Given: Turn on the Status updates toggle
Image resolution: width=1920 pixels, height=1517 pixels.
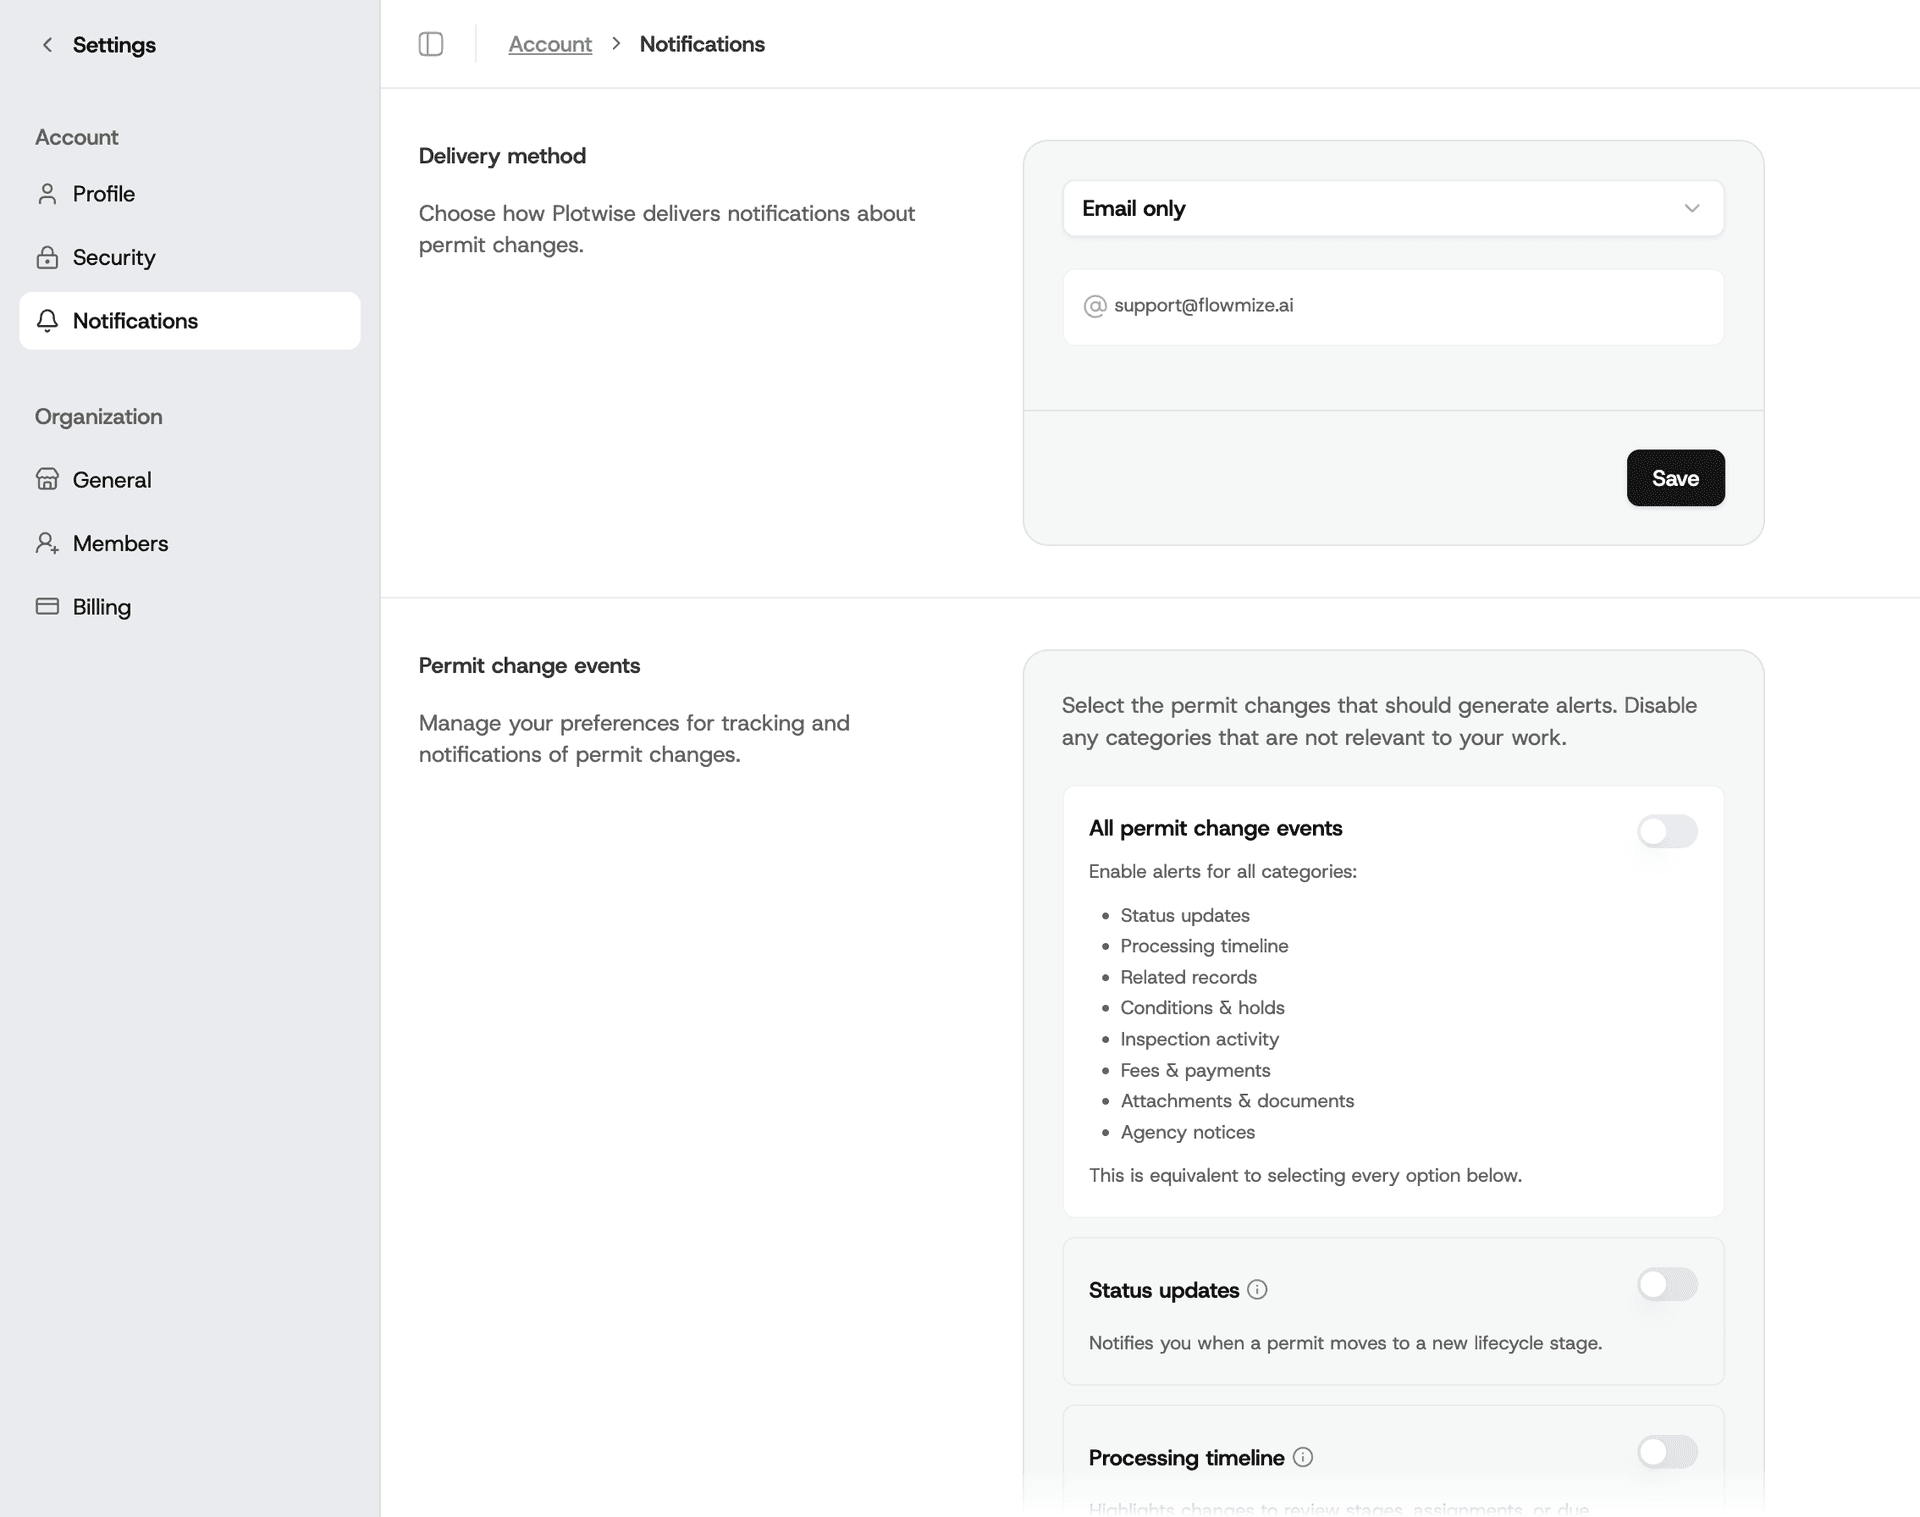Looking at the screenshot, I should pos(1667,1285).
